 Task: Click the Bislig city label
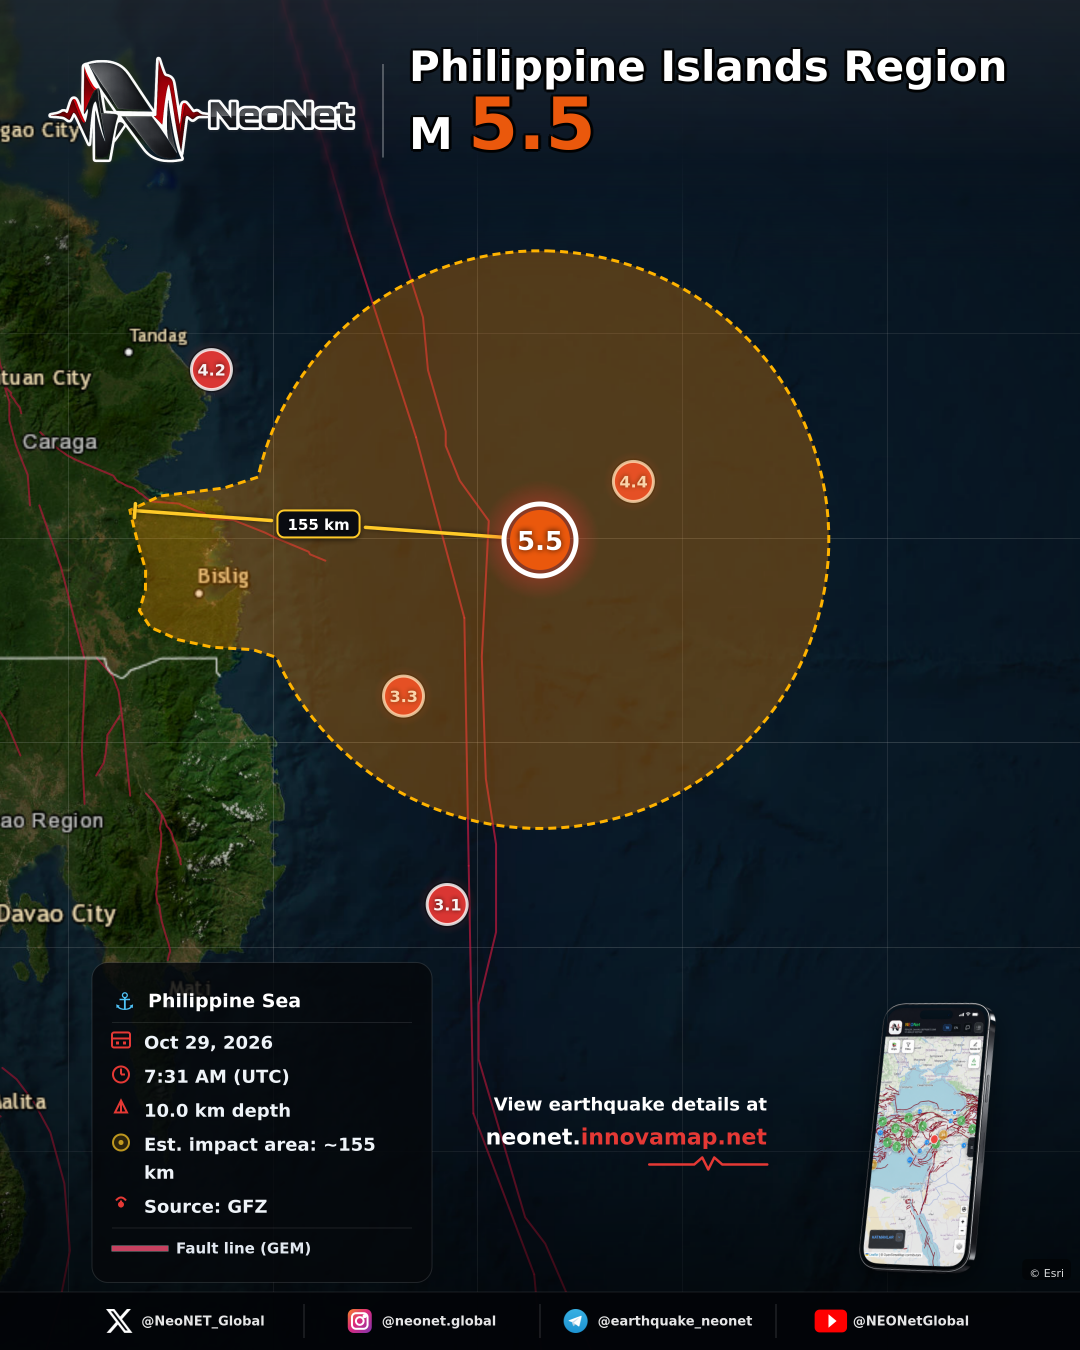pyautogui.click(x=223, y=576)
